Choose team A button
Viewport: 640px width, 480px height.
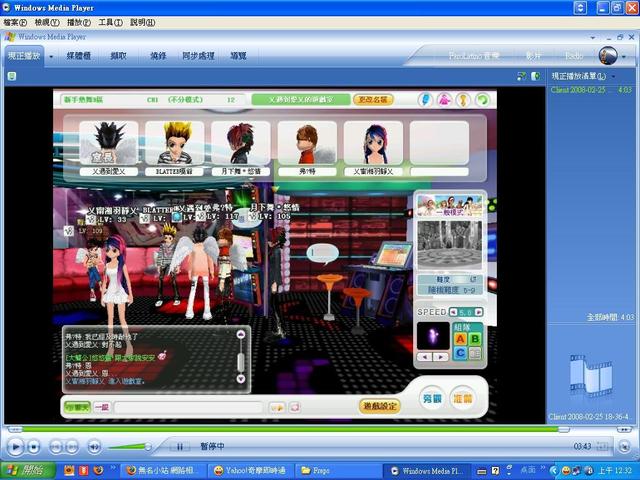[460, 339]
